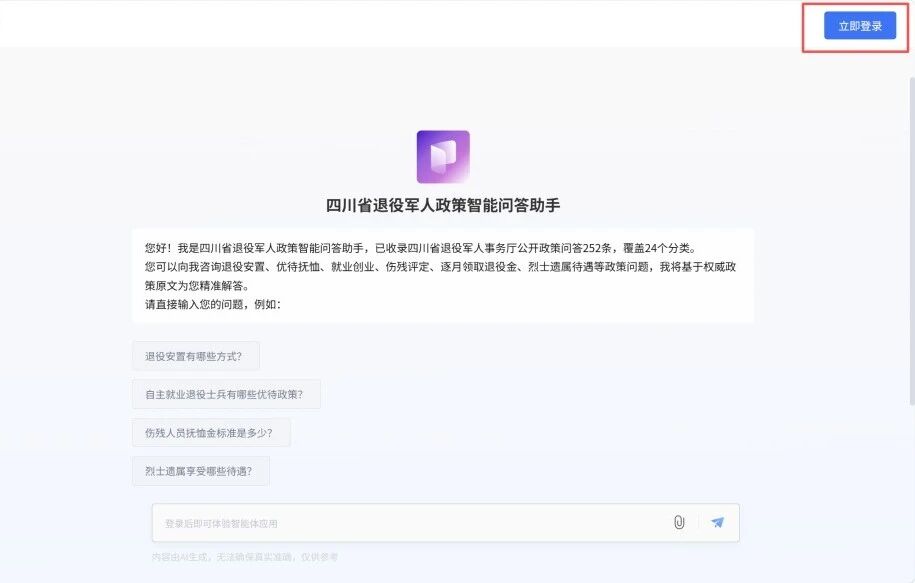Click the paperclip attachment icon
The height and width of the screenshot is (583, 915).
[679, 522]
